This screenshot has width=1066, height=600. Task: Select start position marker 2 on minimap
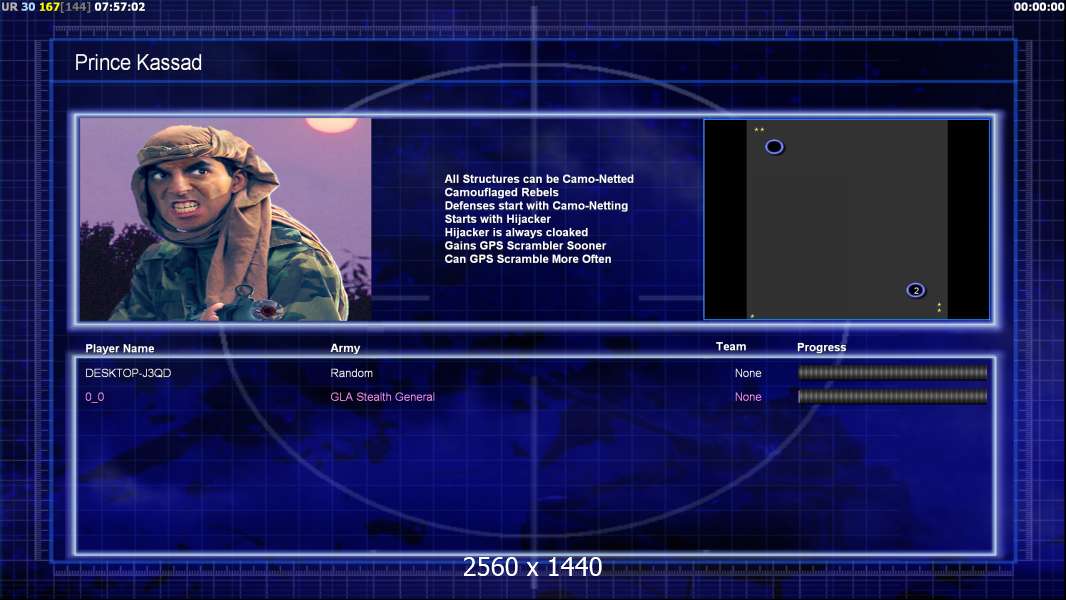click(x=916, y=290)
